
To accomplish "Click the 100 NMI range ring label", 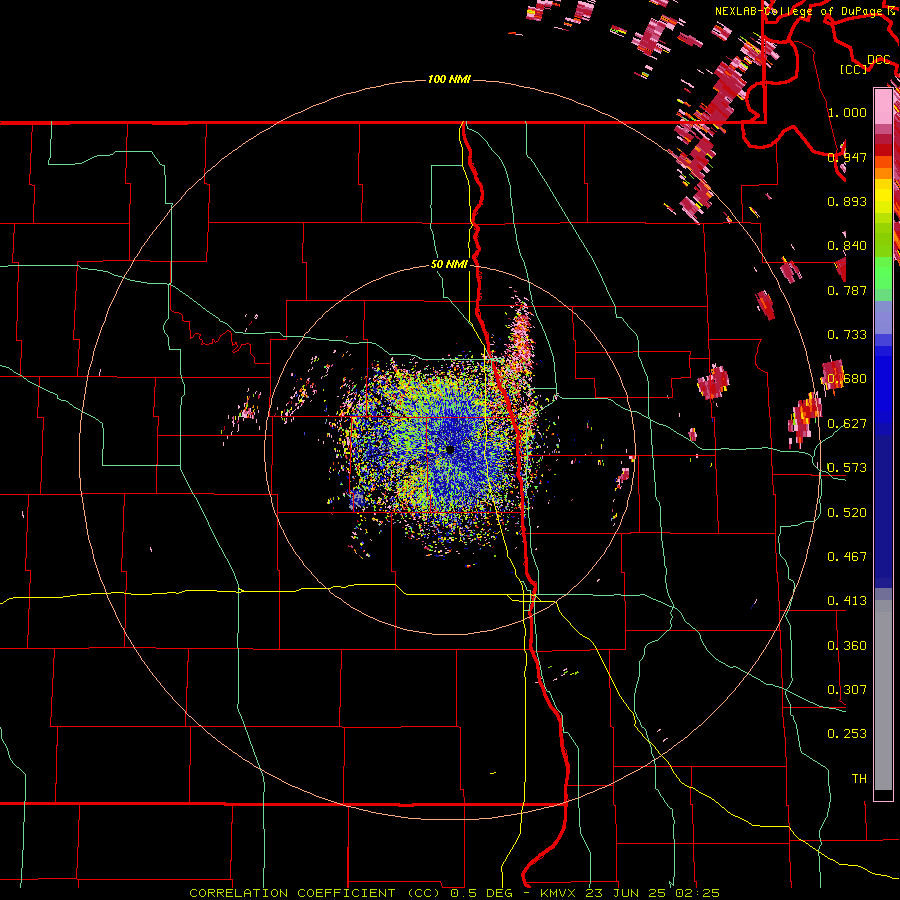I will click(x=449, y=79).
